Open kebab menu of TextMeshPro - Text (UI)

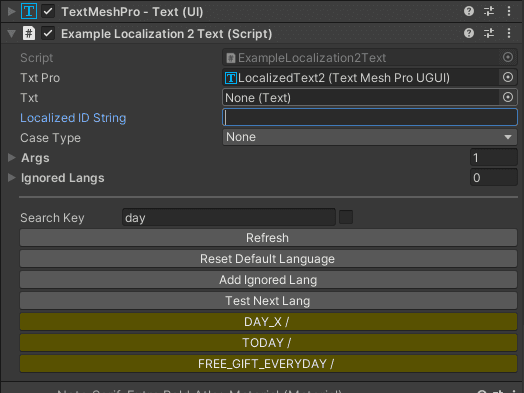(x=509, y=11)
